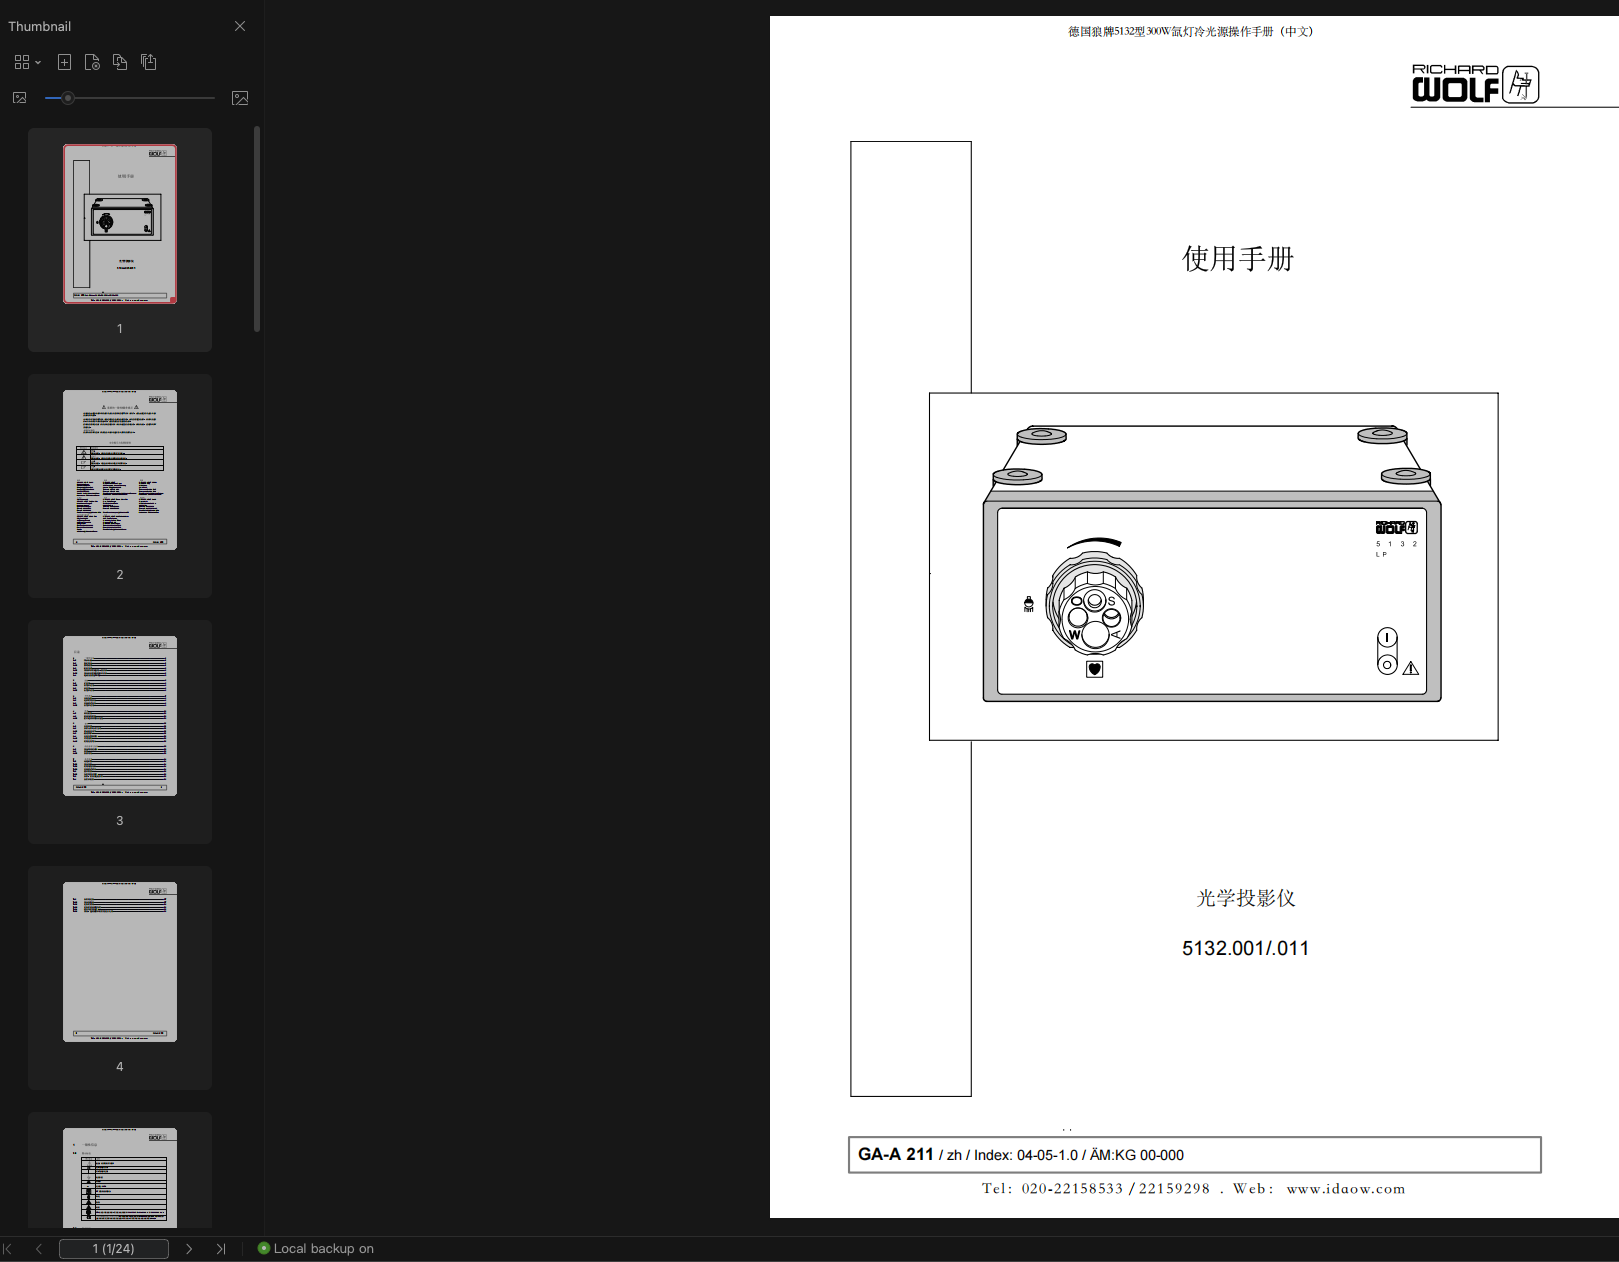The height and width of the screenshot is (1262, 1619).
Task: Click the extract pages icon
Action: pos(149,62)
